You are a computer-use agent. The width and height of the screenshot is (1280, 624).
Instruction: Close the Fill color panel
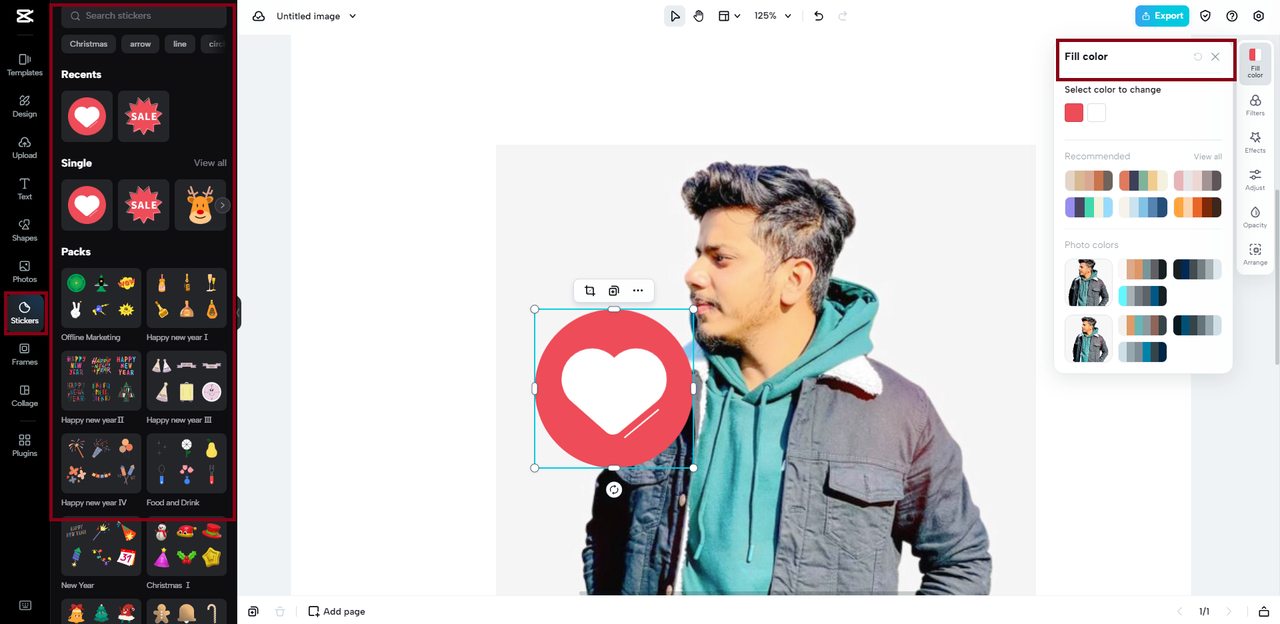click(1215, 57)
